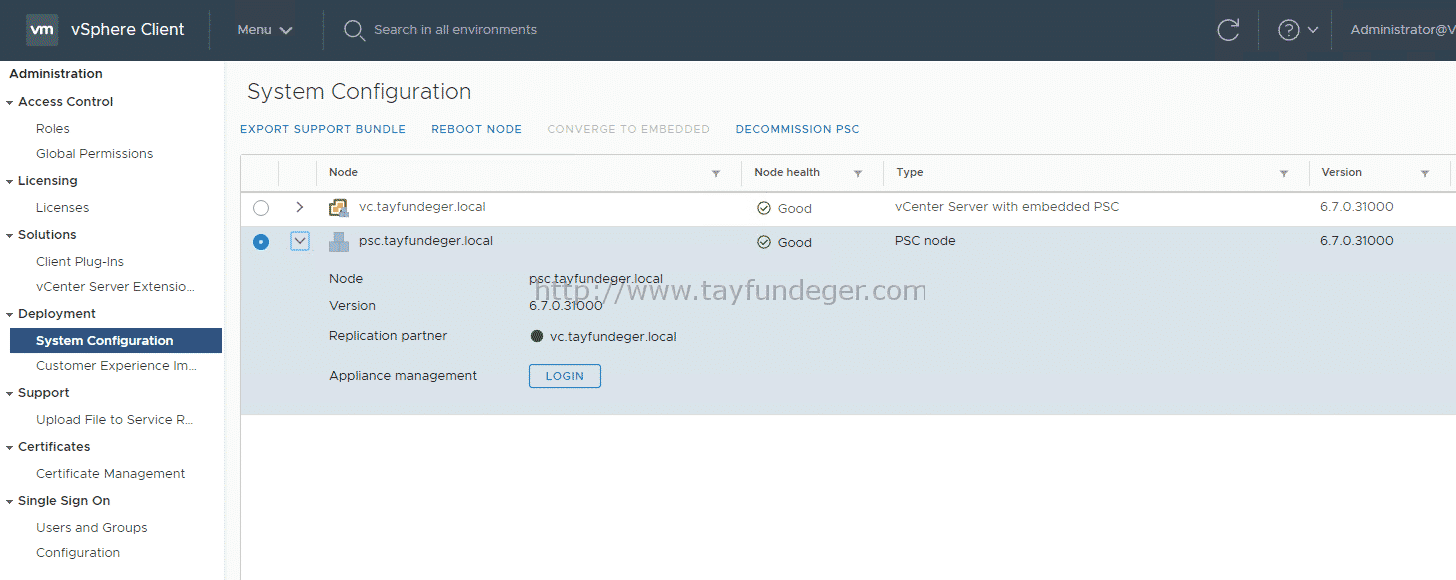Click version 6.7.0.31000 in the vc row
Screen dimensions: 1456x580
pyautogui.click(x=1357, y=207)
